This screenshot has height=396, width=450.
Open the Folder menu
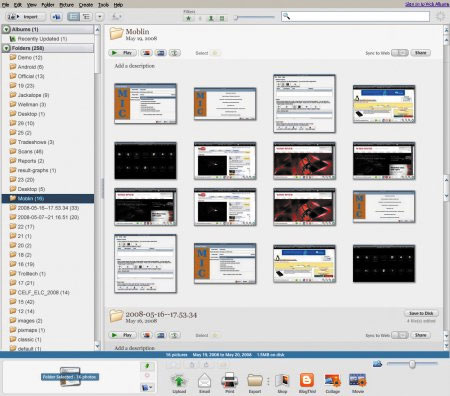pos(48,5)
